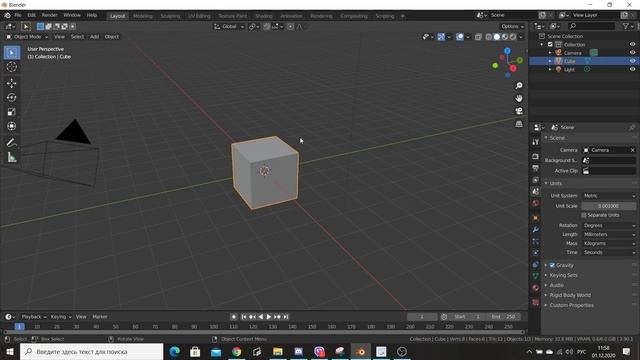
Task: Open the Time Seconds dropdown
Action: click(609, 253)
